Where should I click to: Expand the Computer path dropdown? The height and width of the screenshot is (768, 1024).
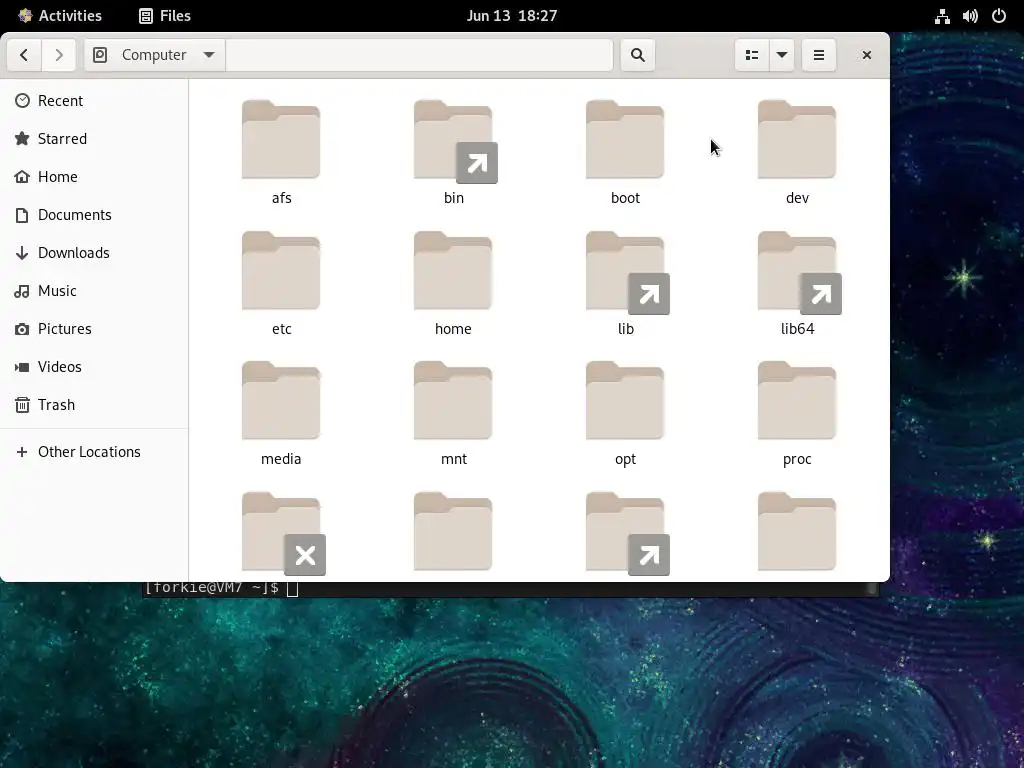(x=155, y=55)
